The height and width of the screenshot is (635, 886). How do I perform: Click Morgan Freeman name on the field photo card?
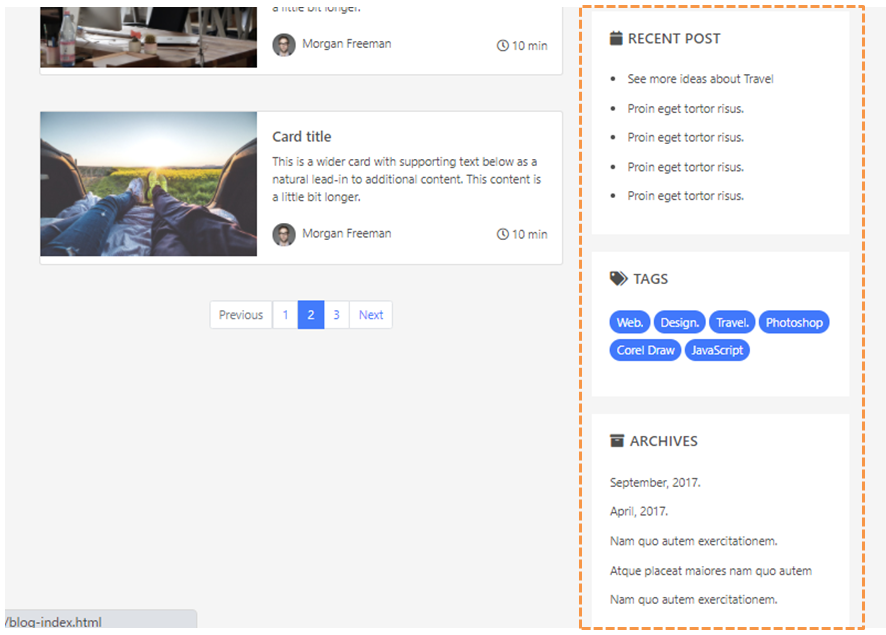click(x=346, y=233)
